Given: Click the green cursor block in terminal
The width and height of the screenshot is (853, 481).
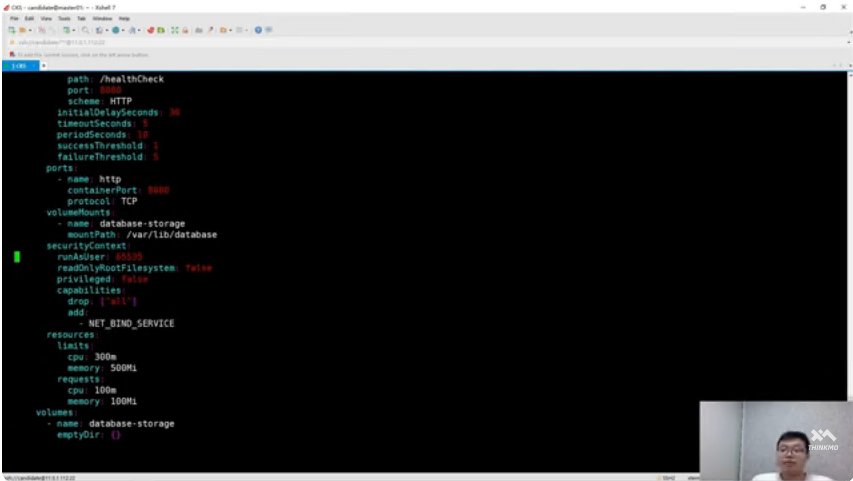Looking at the screenshot, I should (x=17, y=257).
